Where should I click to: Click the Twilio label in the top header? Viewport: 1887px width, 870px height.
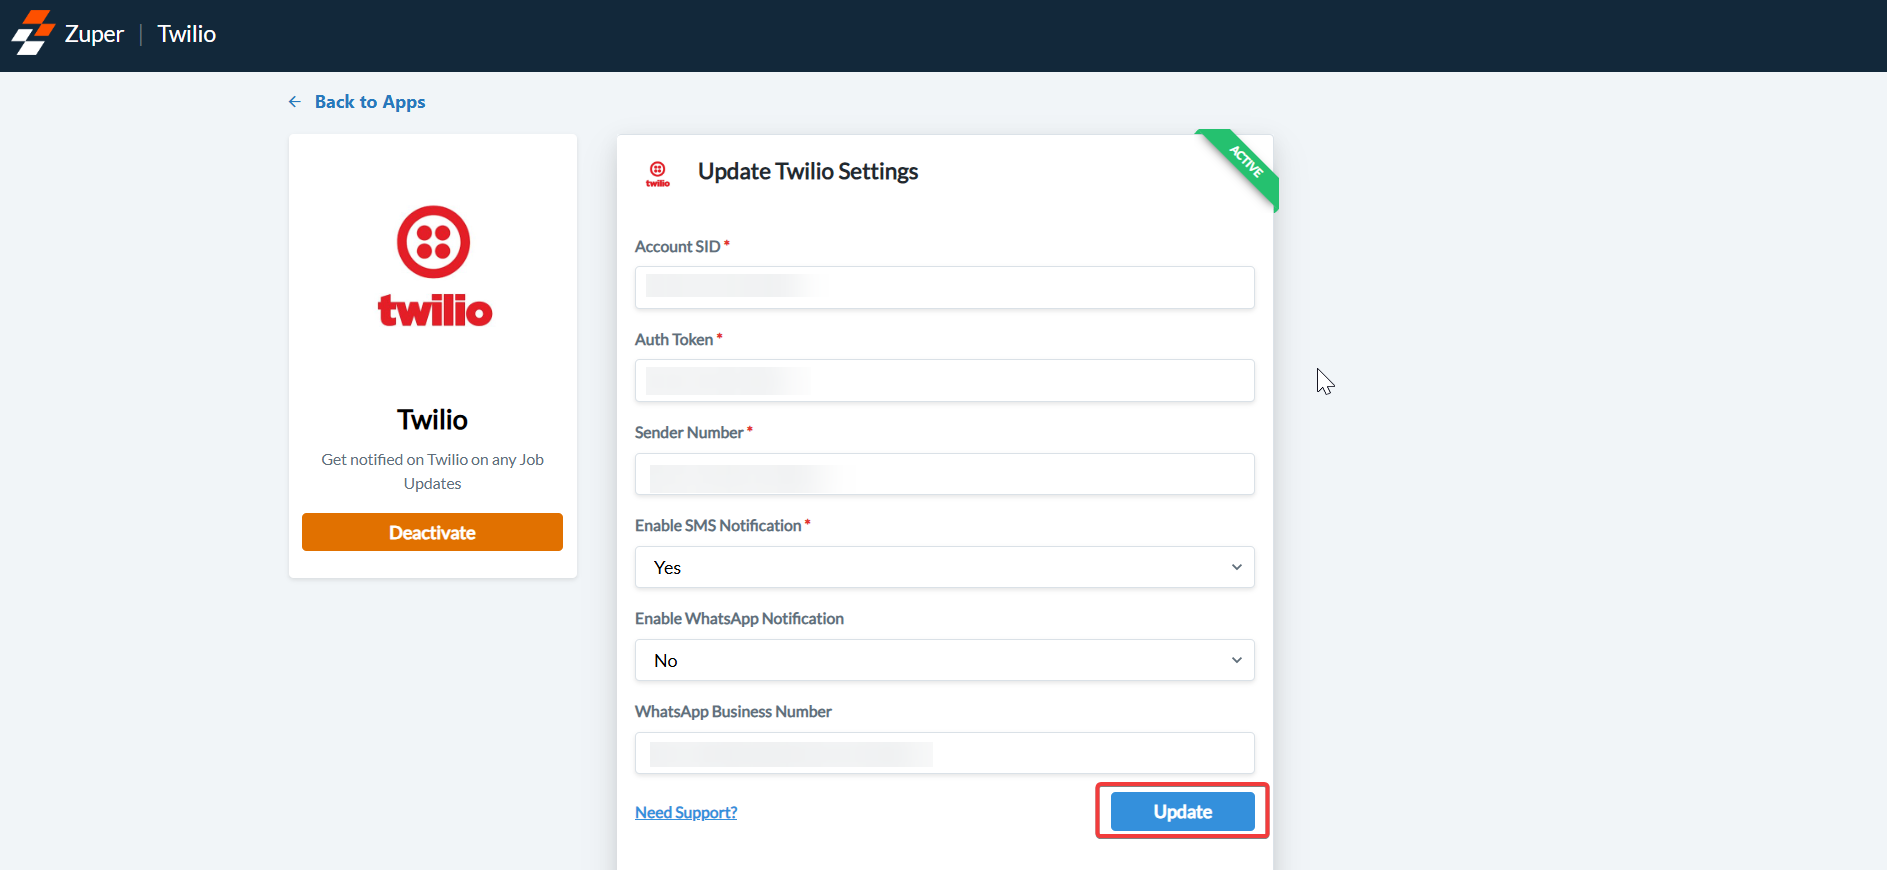tap(187, 34)
